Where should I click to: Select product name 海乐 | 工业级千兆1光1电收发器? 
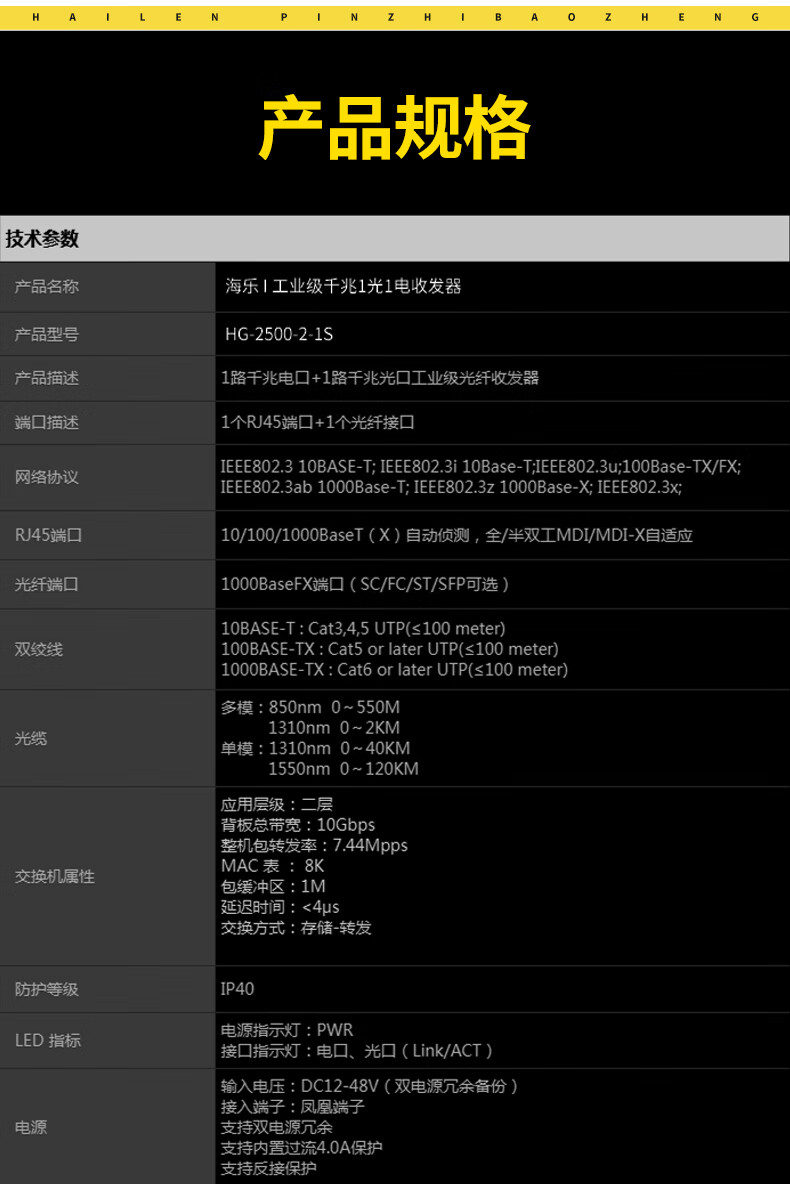pos(343,286)
